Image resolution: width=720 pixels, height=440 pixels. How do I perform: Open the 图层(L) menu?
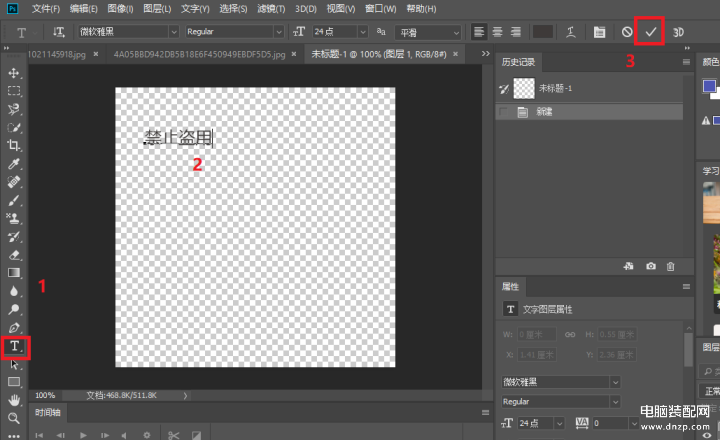pos(157,9)
